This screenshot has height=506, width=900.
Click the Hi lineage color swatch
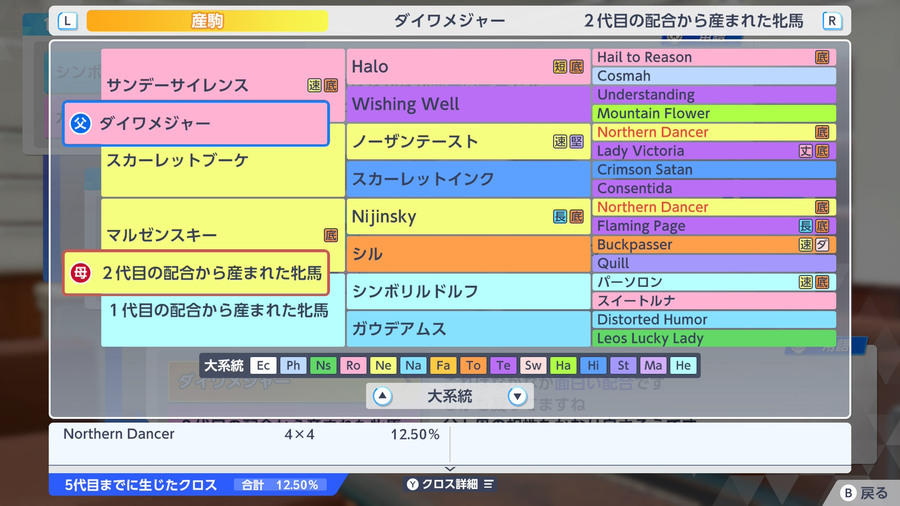pos(593,365)
